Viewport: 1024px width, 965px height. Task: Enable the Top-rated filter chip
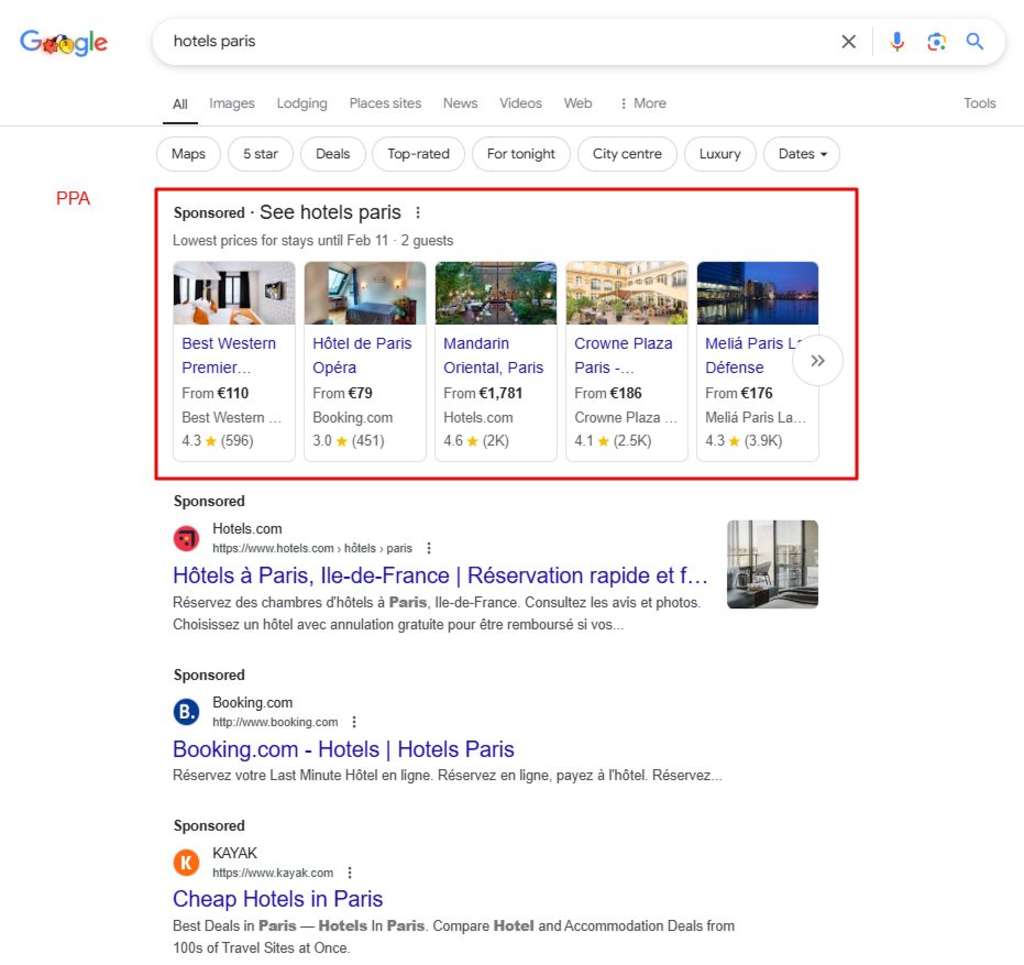coord(418,154)
